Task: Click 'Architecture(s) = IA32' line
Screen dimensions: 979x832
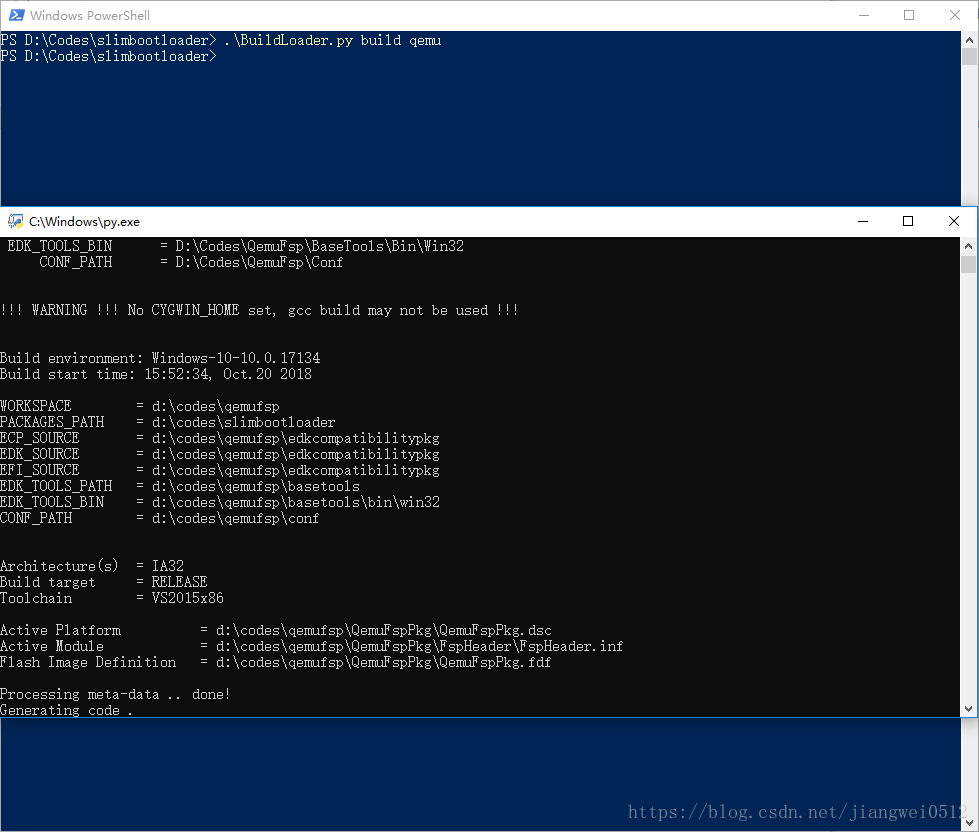Action: (92, 566)
